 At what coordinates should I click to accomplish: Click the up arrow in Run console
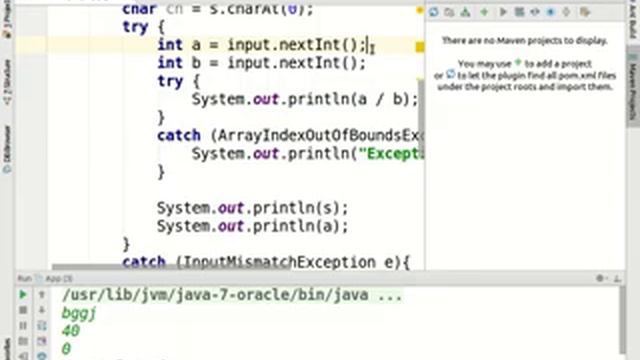(42, 294)
